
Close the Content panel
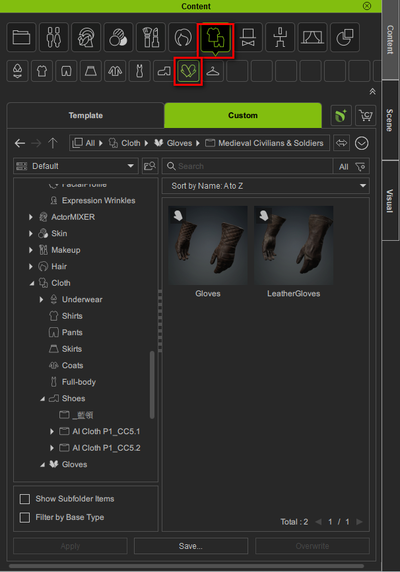[367, 6]
